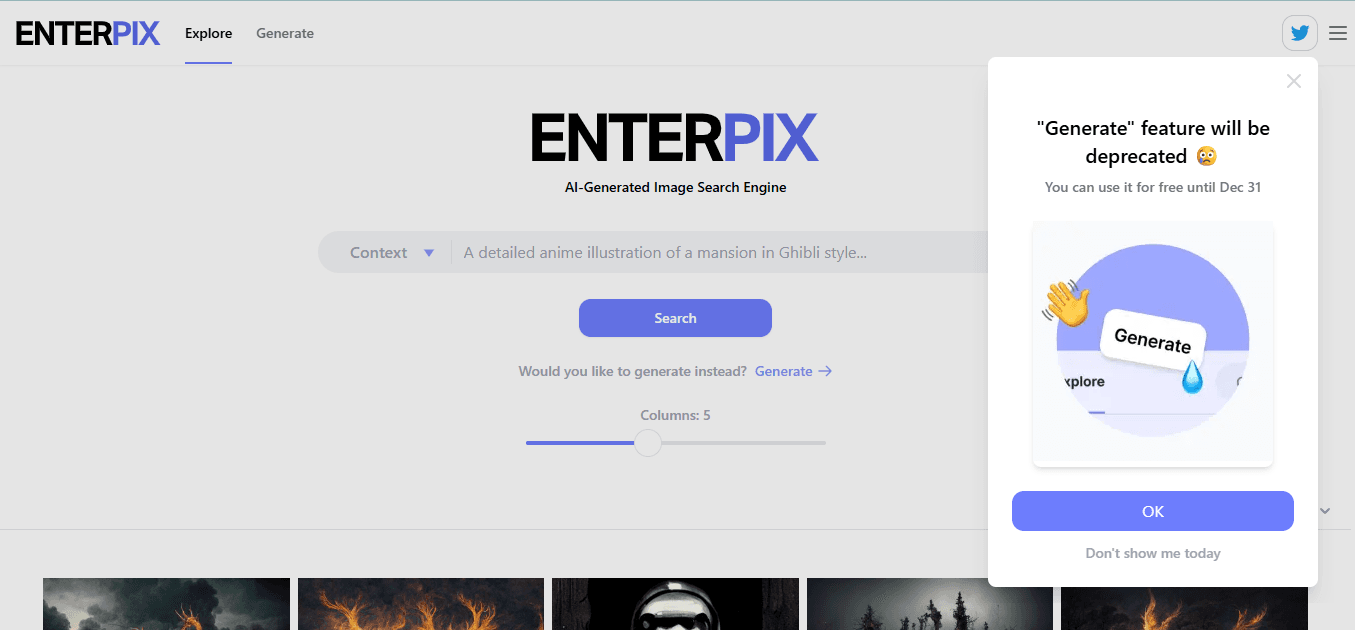Click the ENTERPIX logo
Screen dimensions: 1355x630
87,32
